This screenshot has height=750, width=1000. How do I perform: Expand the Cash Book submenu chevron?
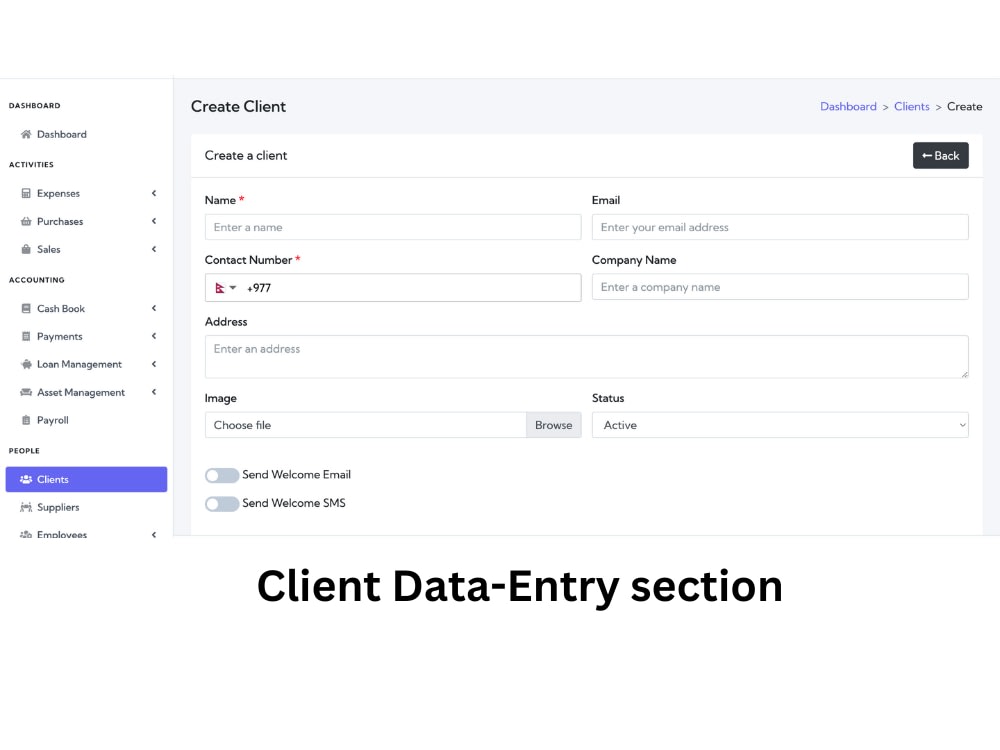154,309
